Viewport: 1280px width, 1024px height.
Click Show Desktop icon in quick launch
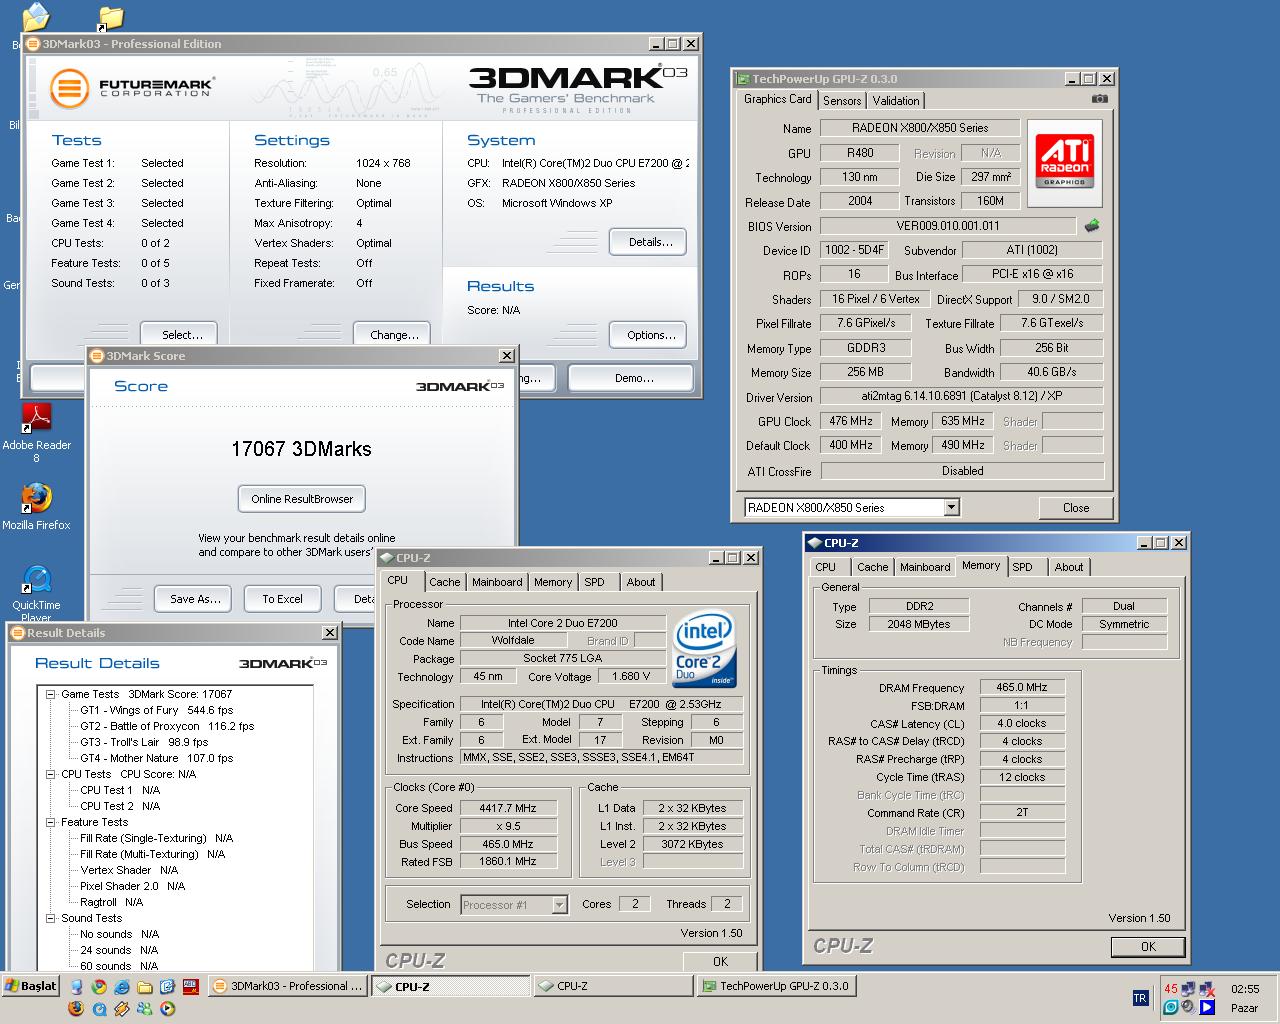pyautogui.click(x=167, y=986)
